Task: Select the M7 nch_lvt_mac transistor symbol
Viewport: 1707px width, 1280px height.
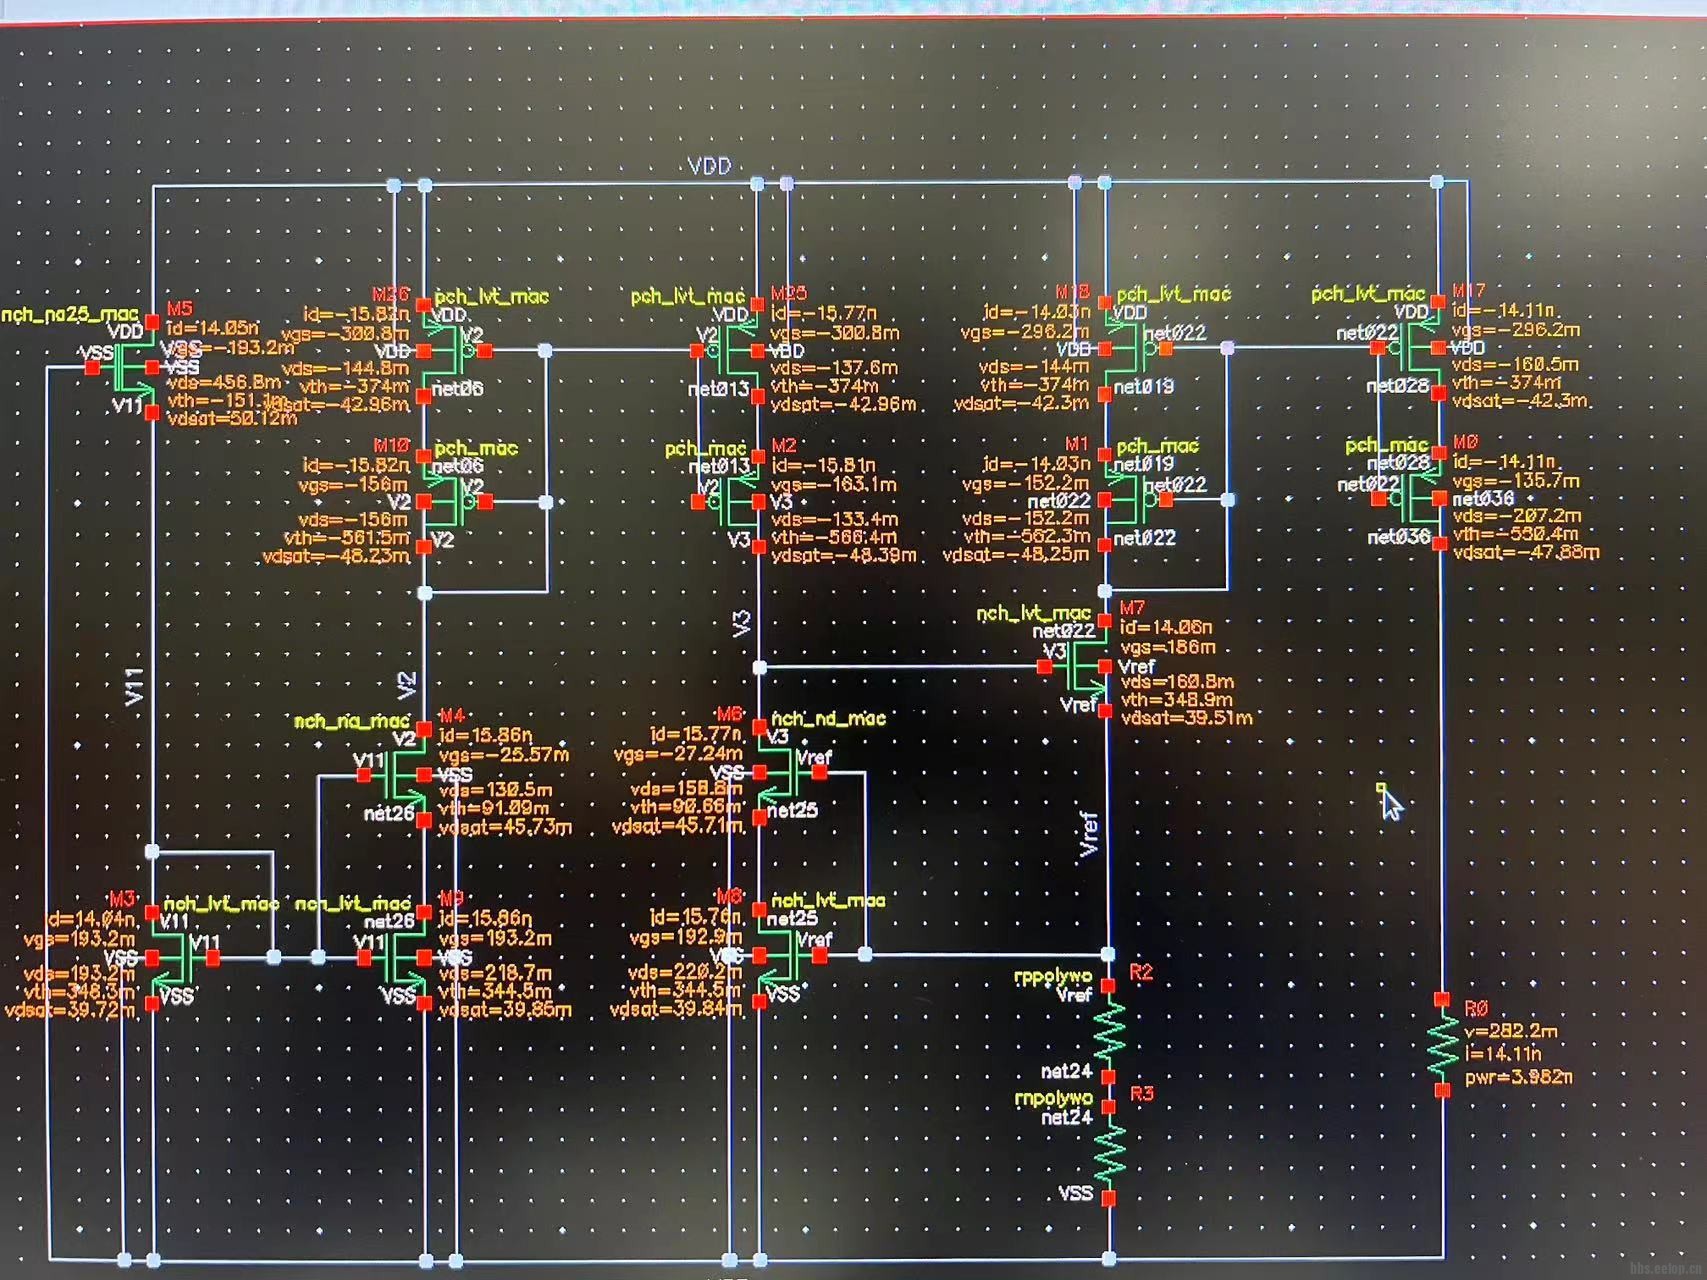Action: click(x=1076, y=665)
